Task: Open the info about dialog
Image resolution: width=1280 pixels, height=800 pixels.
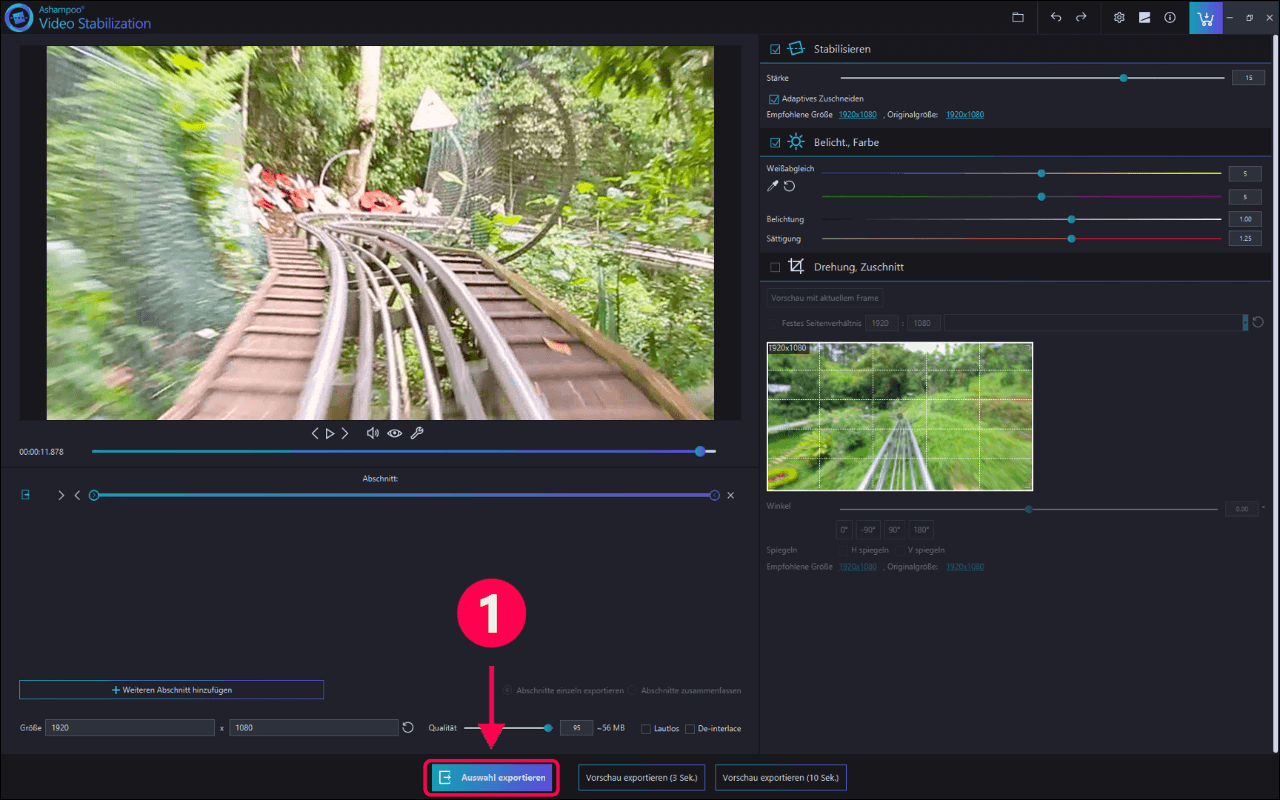Action: [1169, 18]
